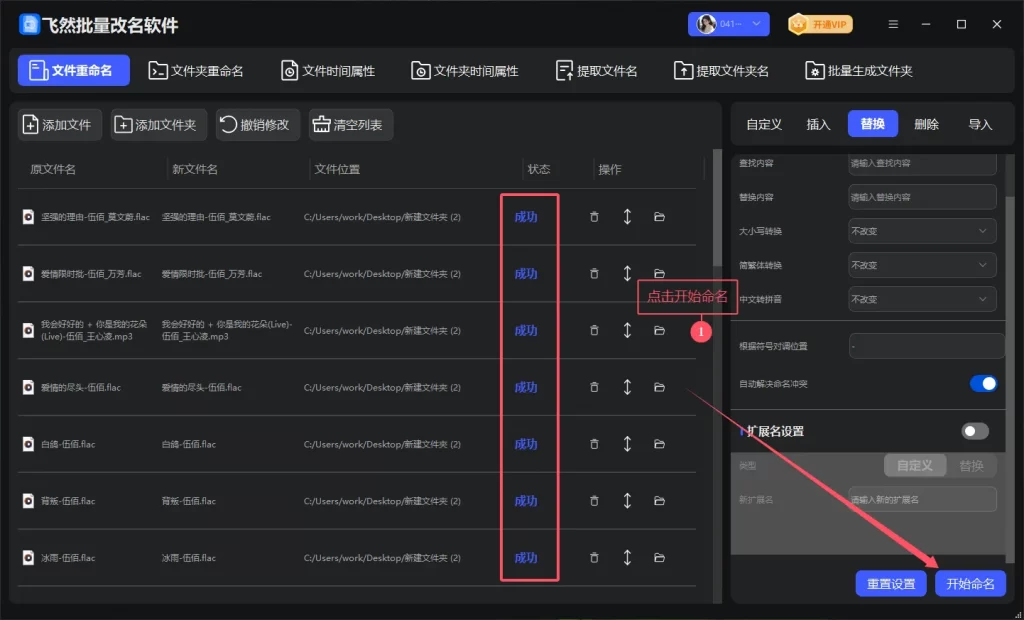Viewport: 1024px width, 620px height.
Task: Click the 撤销修改 undo button
Action: point(256,125)
